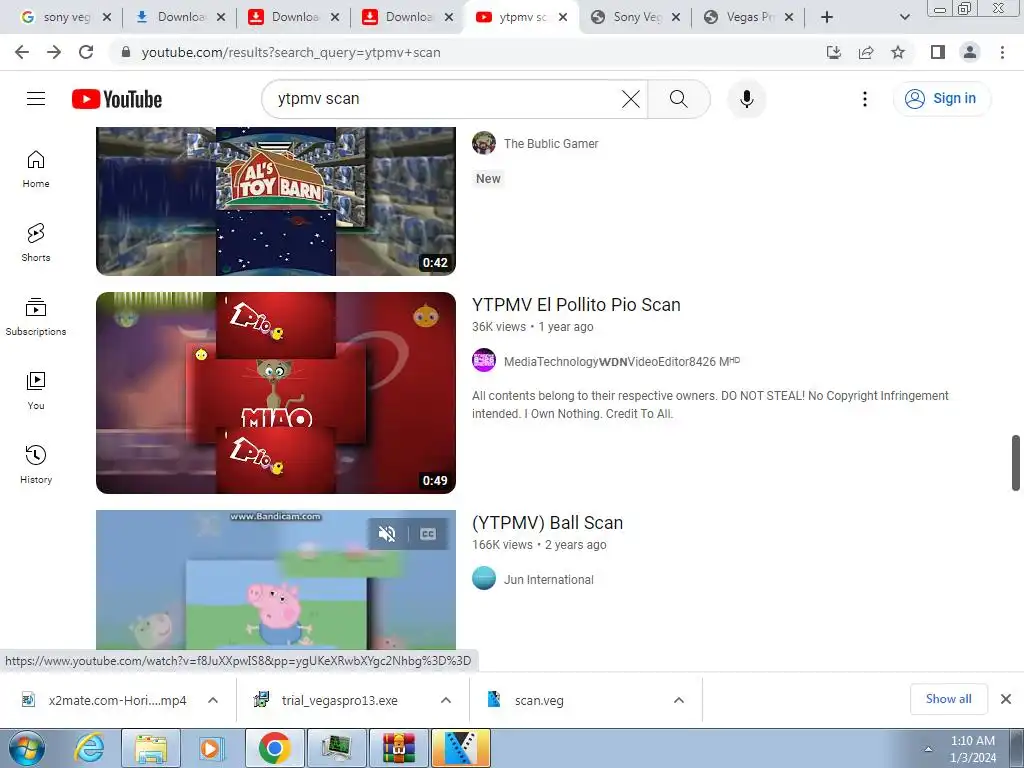Unmute the Ball Scan preview
This screenshot has width=1024, height=768.
point(387,534)
